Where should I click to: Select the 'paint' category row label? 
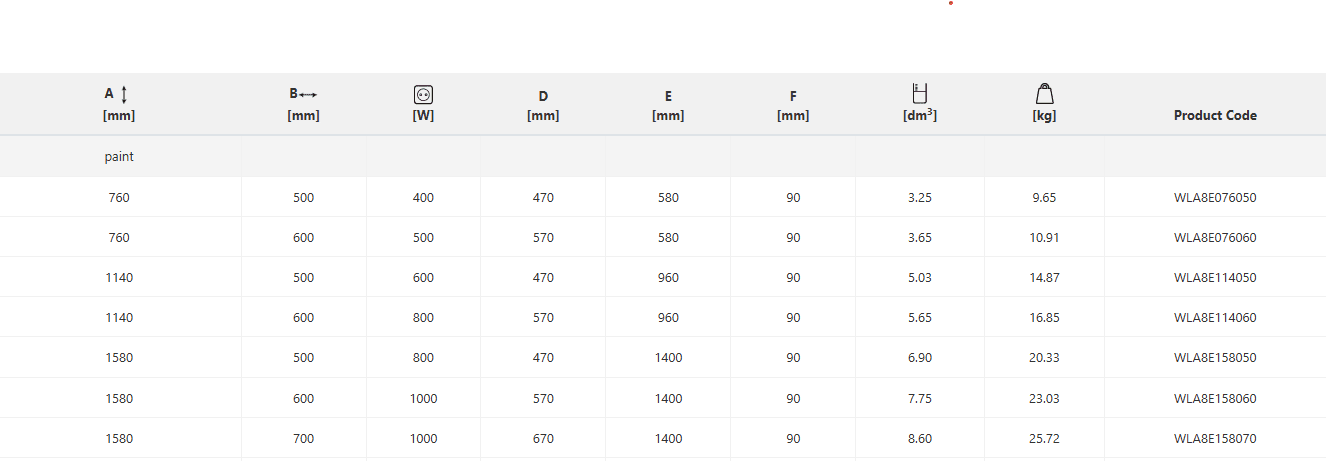tap(119, 157)
